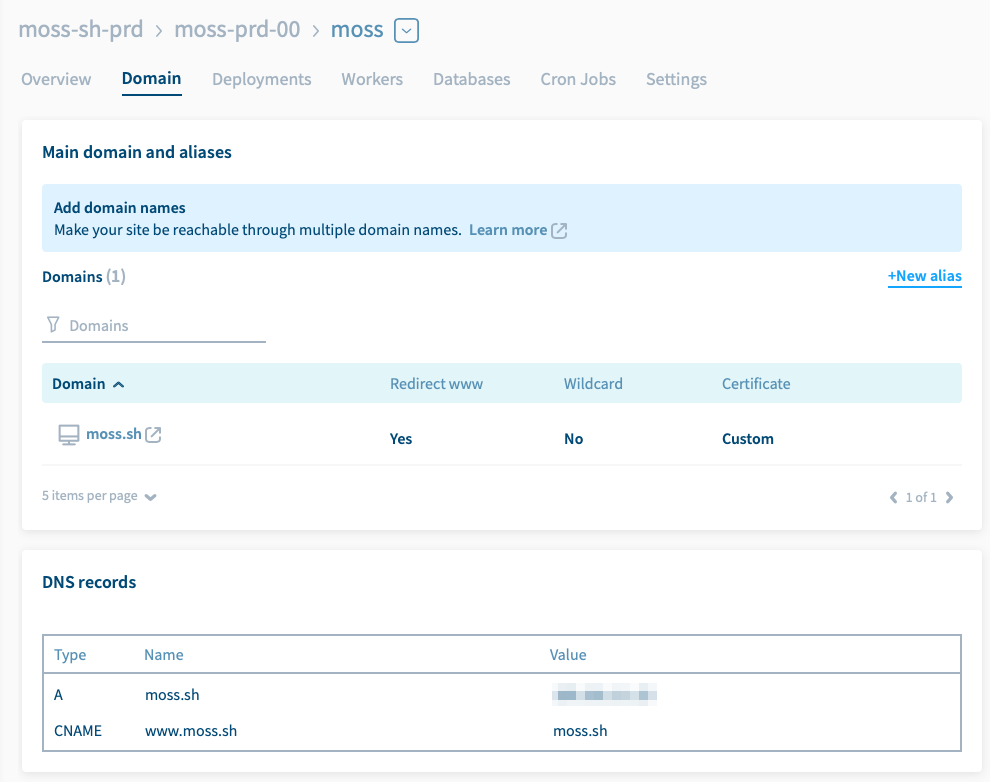The image size is (990, 782).
Task: Sort by the Domain column header
Action: pyautogui.click(x=79, y=384)
